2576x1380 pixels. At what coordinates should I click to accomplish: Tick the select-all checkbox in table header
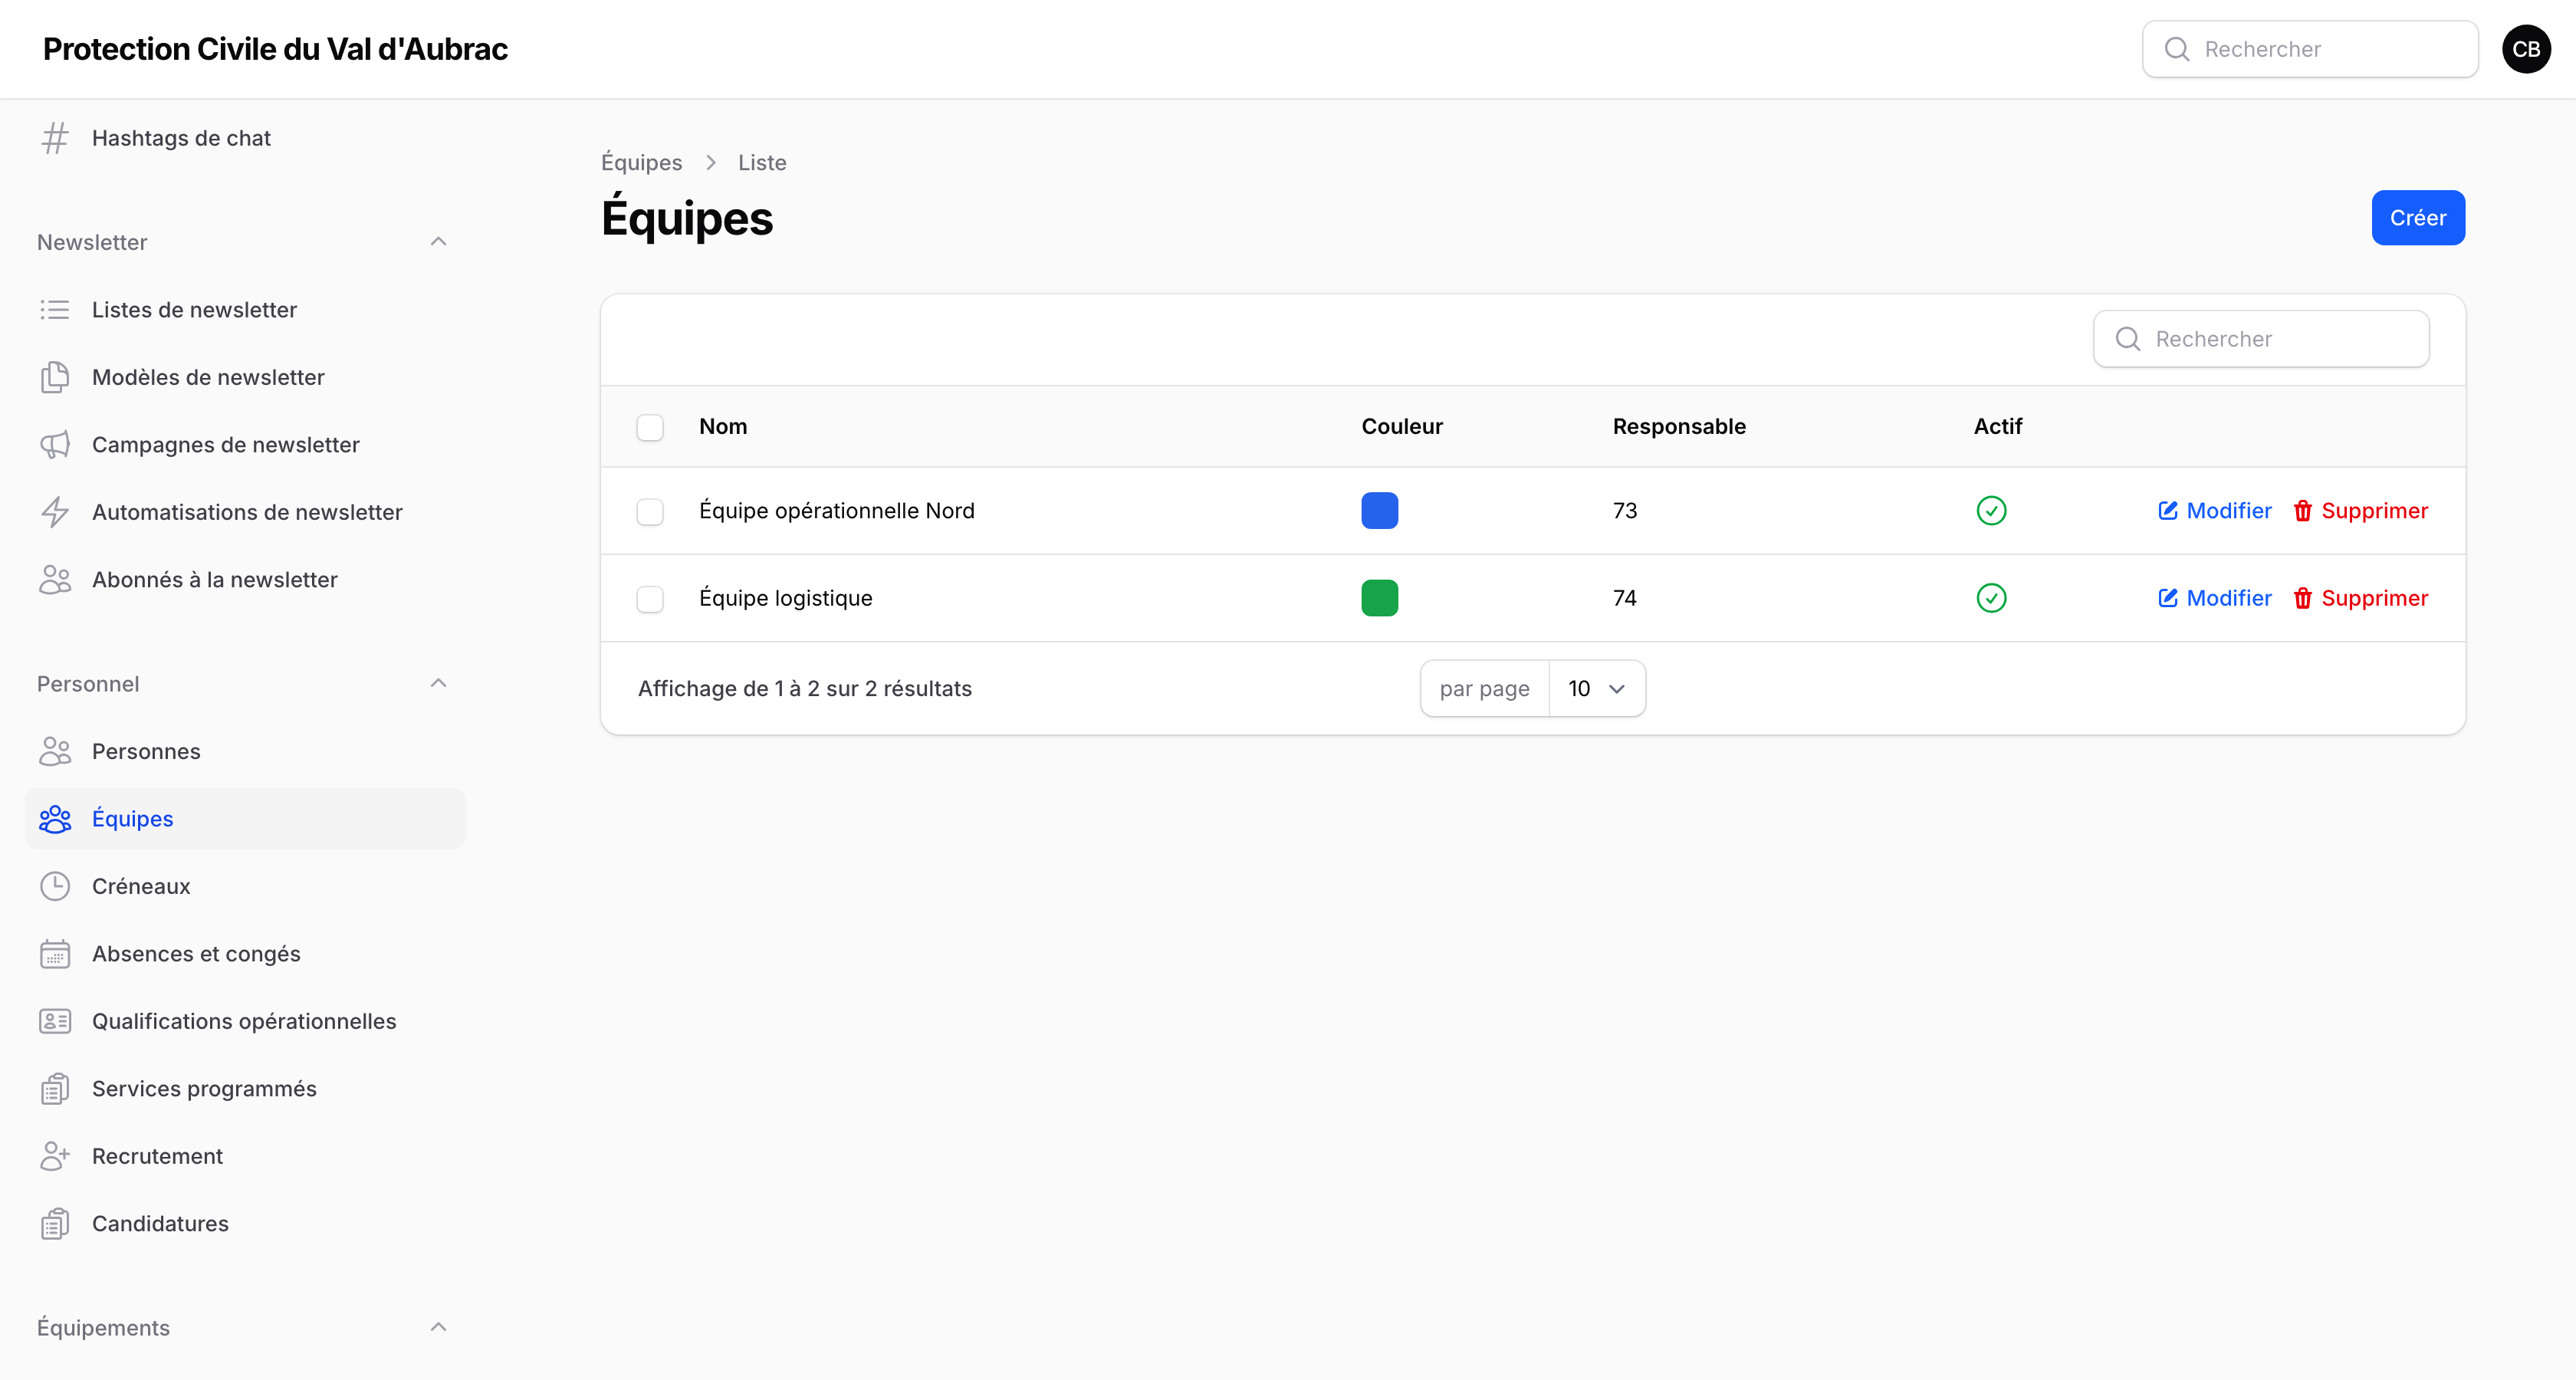650,427
